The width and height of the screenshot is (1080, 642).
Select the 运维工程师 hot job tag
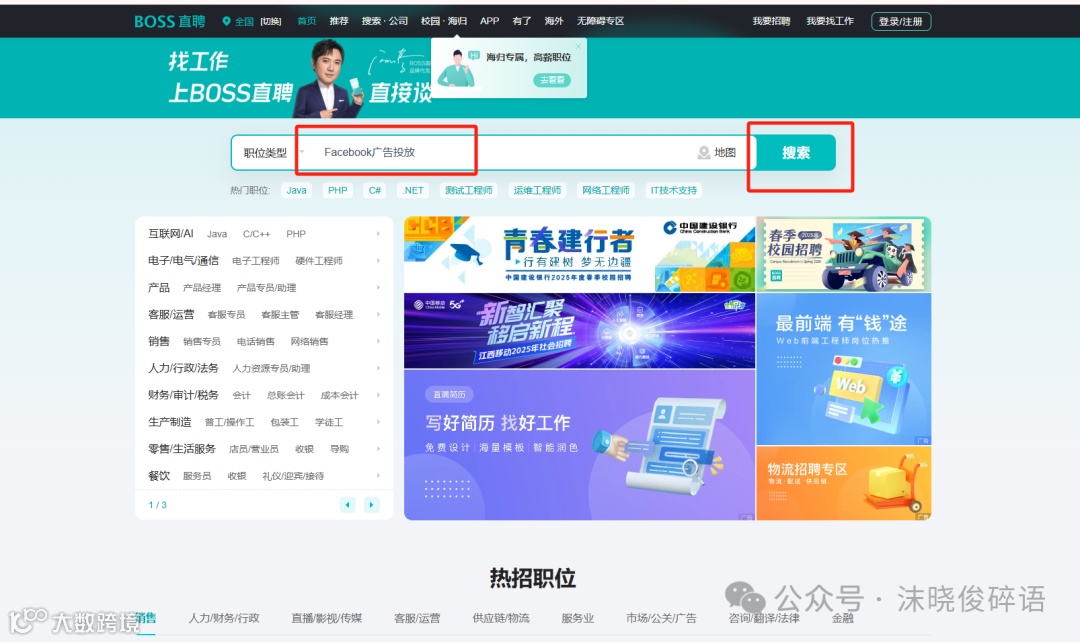[x=537, y=190]
